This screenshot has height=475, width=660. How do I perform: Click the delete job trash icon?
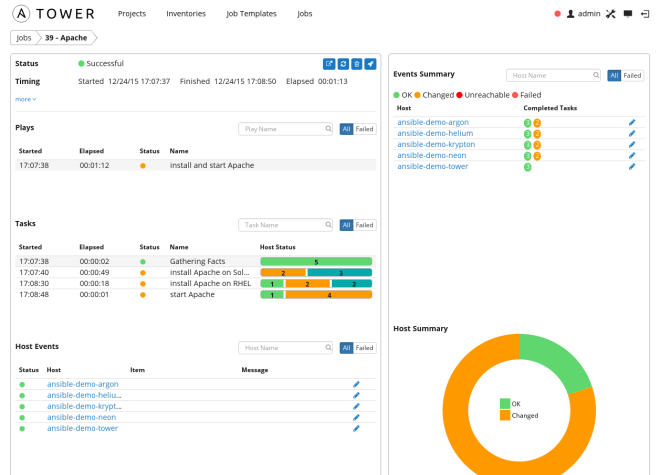tap(357, 64)
